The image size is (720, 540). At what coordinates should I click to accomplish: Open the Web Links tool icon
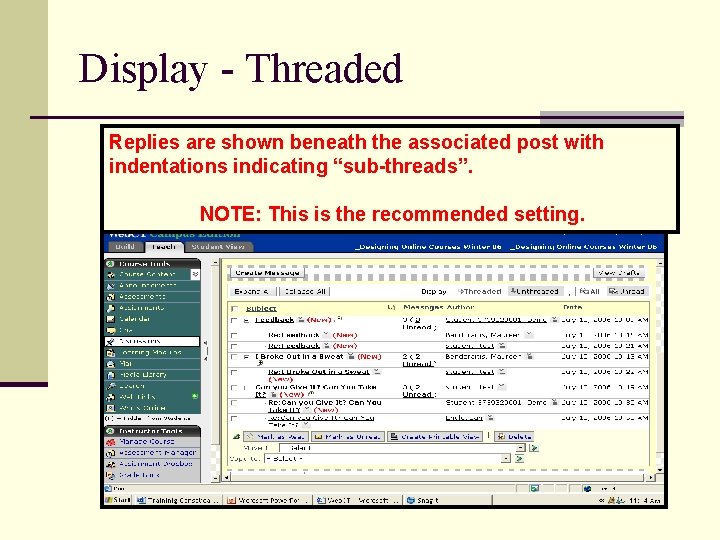pyautogui.click(x=111, y=397)
